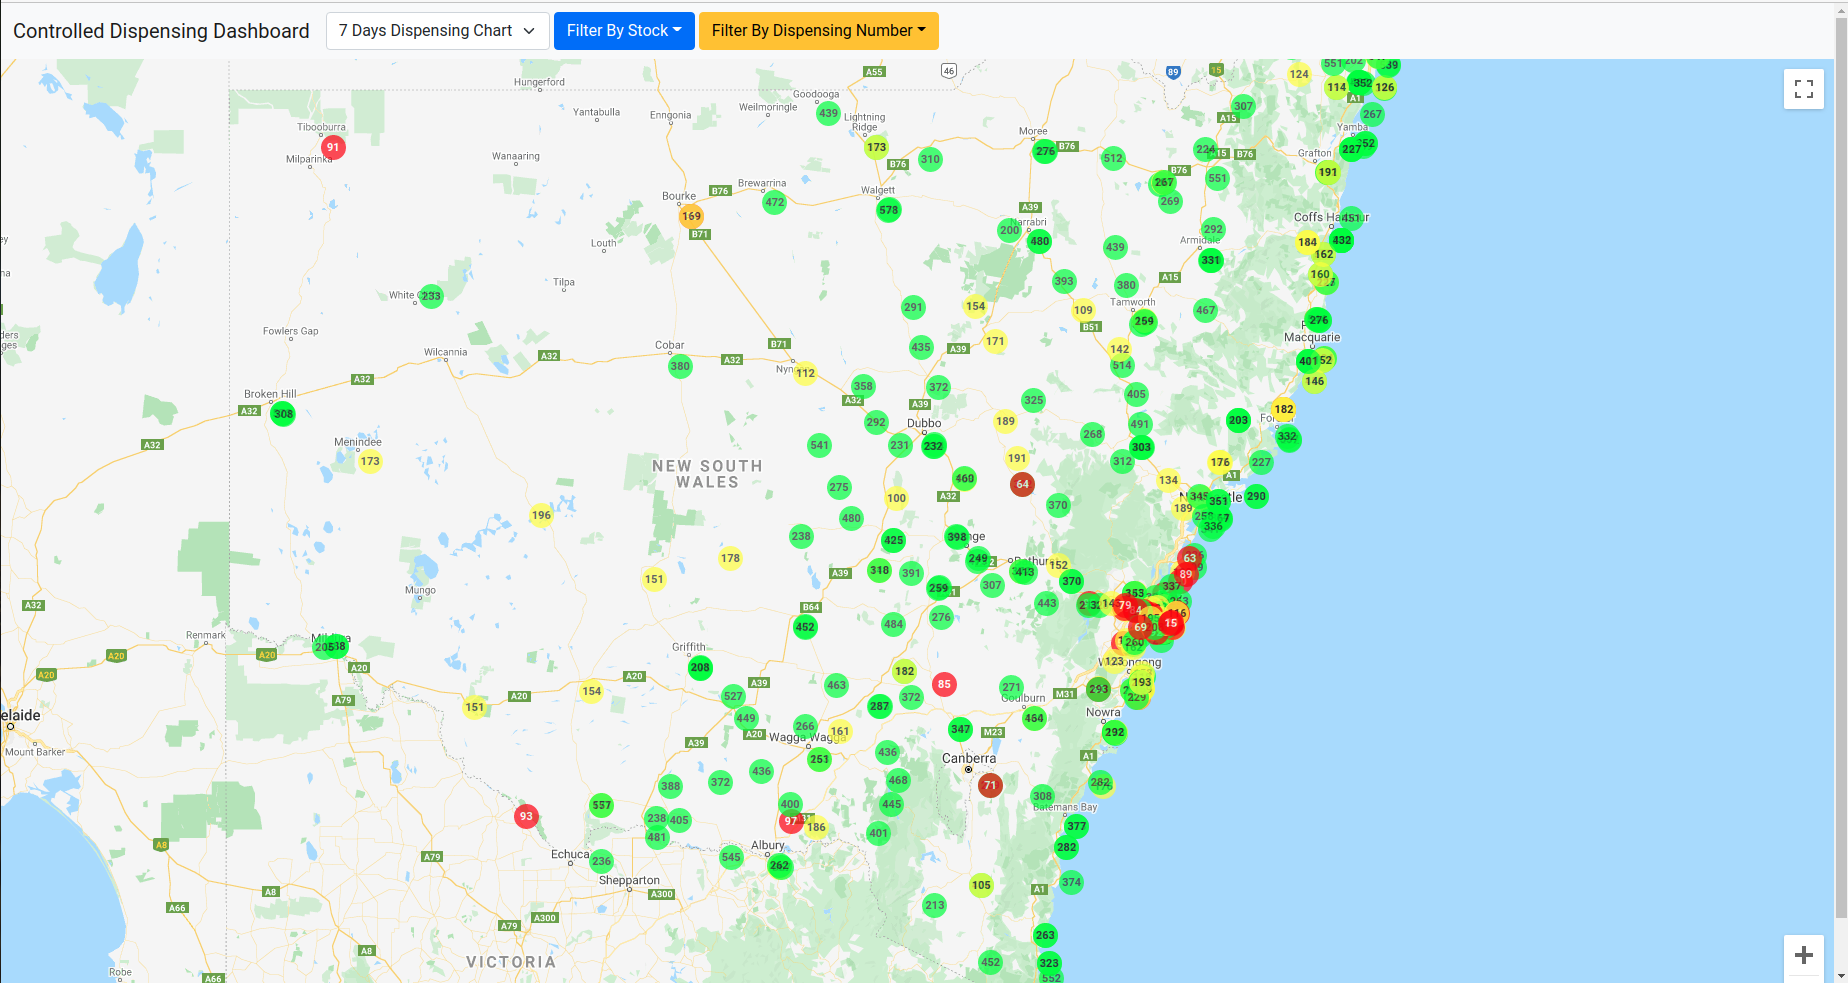Select yellow marker 112 near Nyngan
This screenshot has height=983, width=1848.
point(805,373)
